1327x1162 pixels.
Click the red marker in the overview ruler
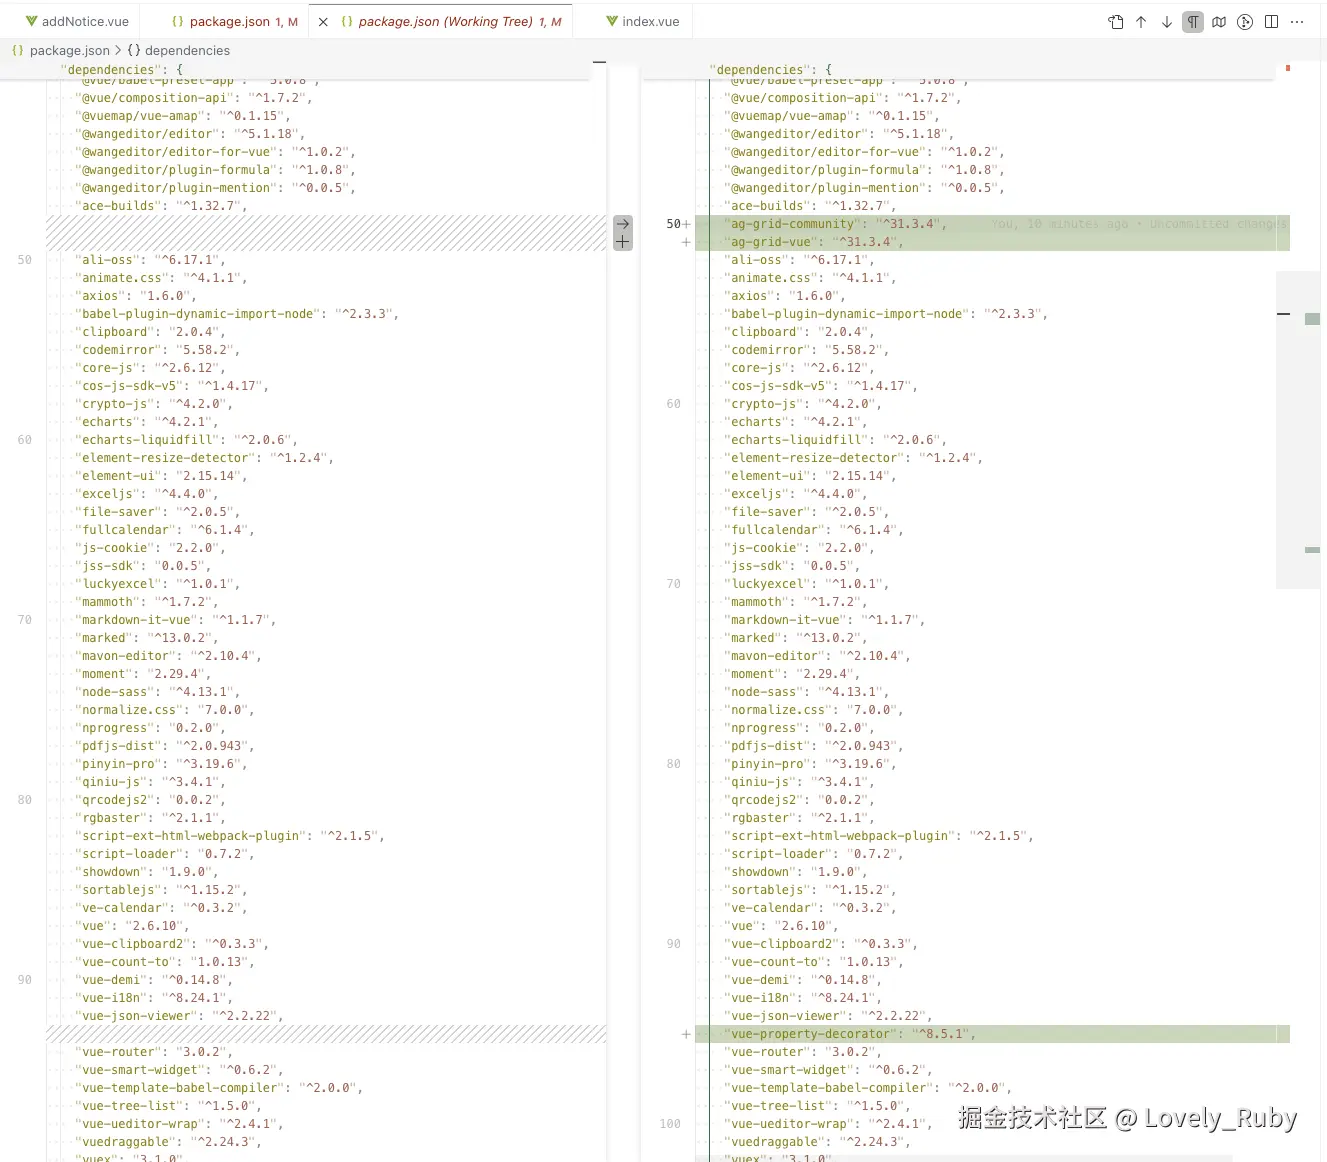point(1288,68)
